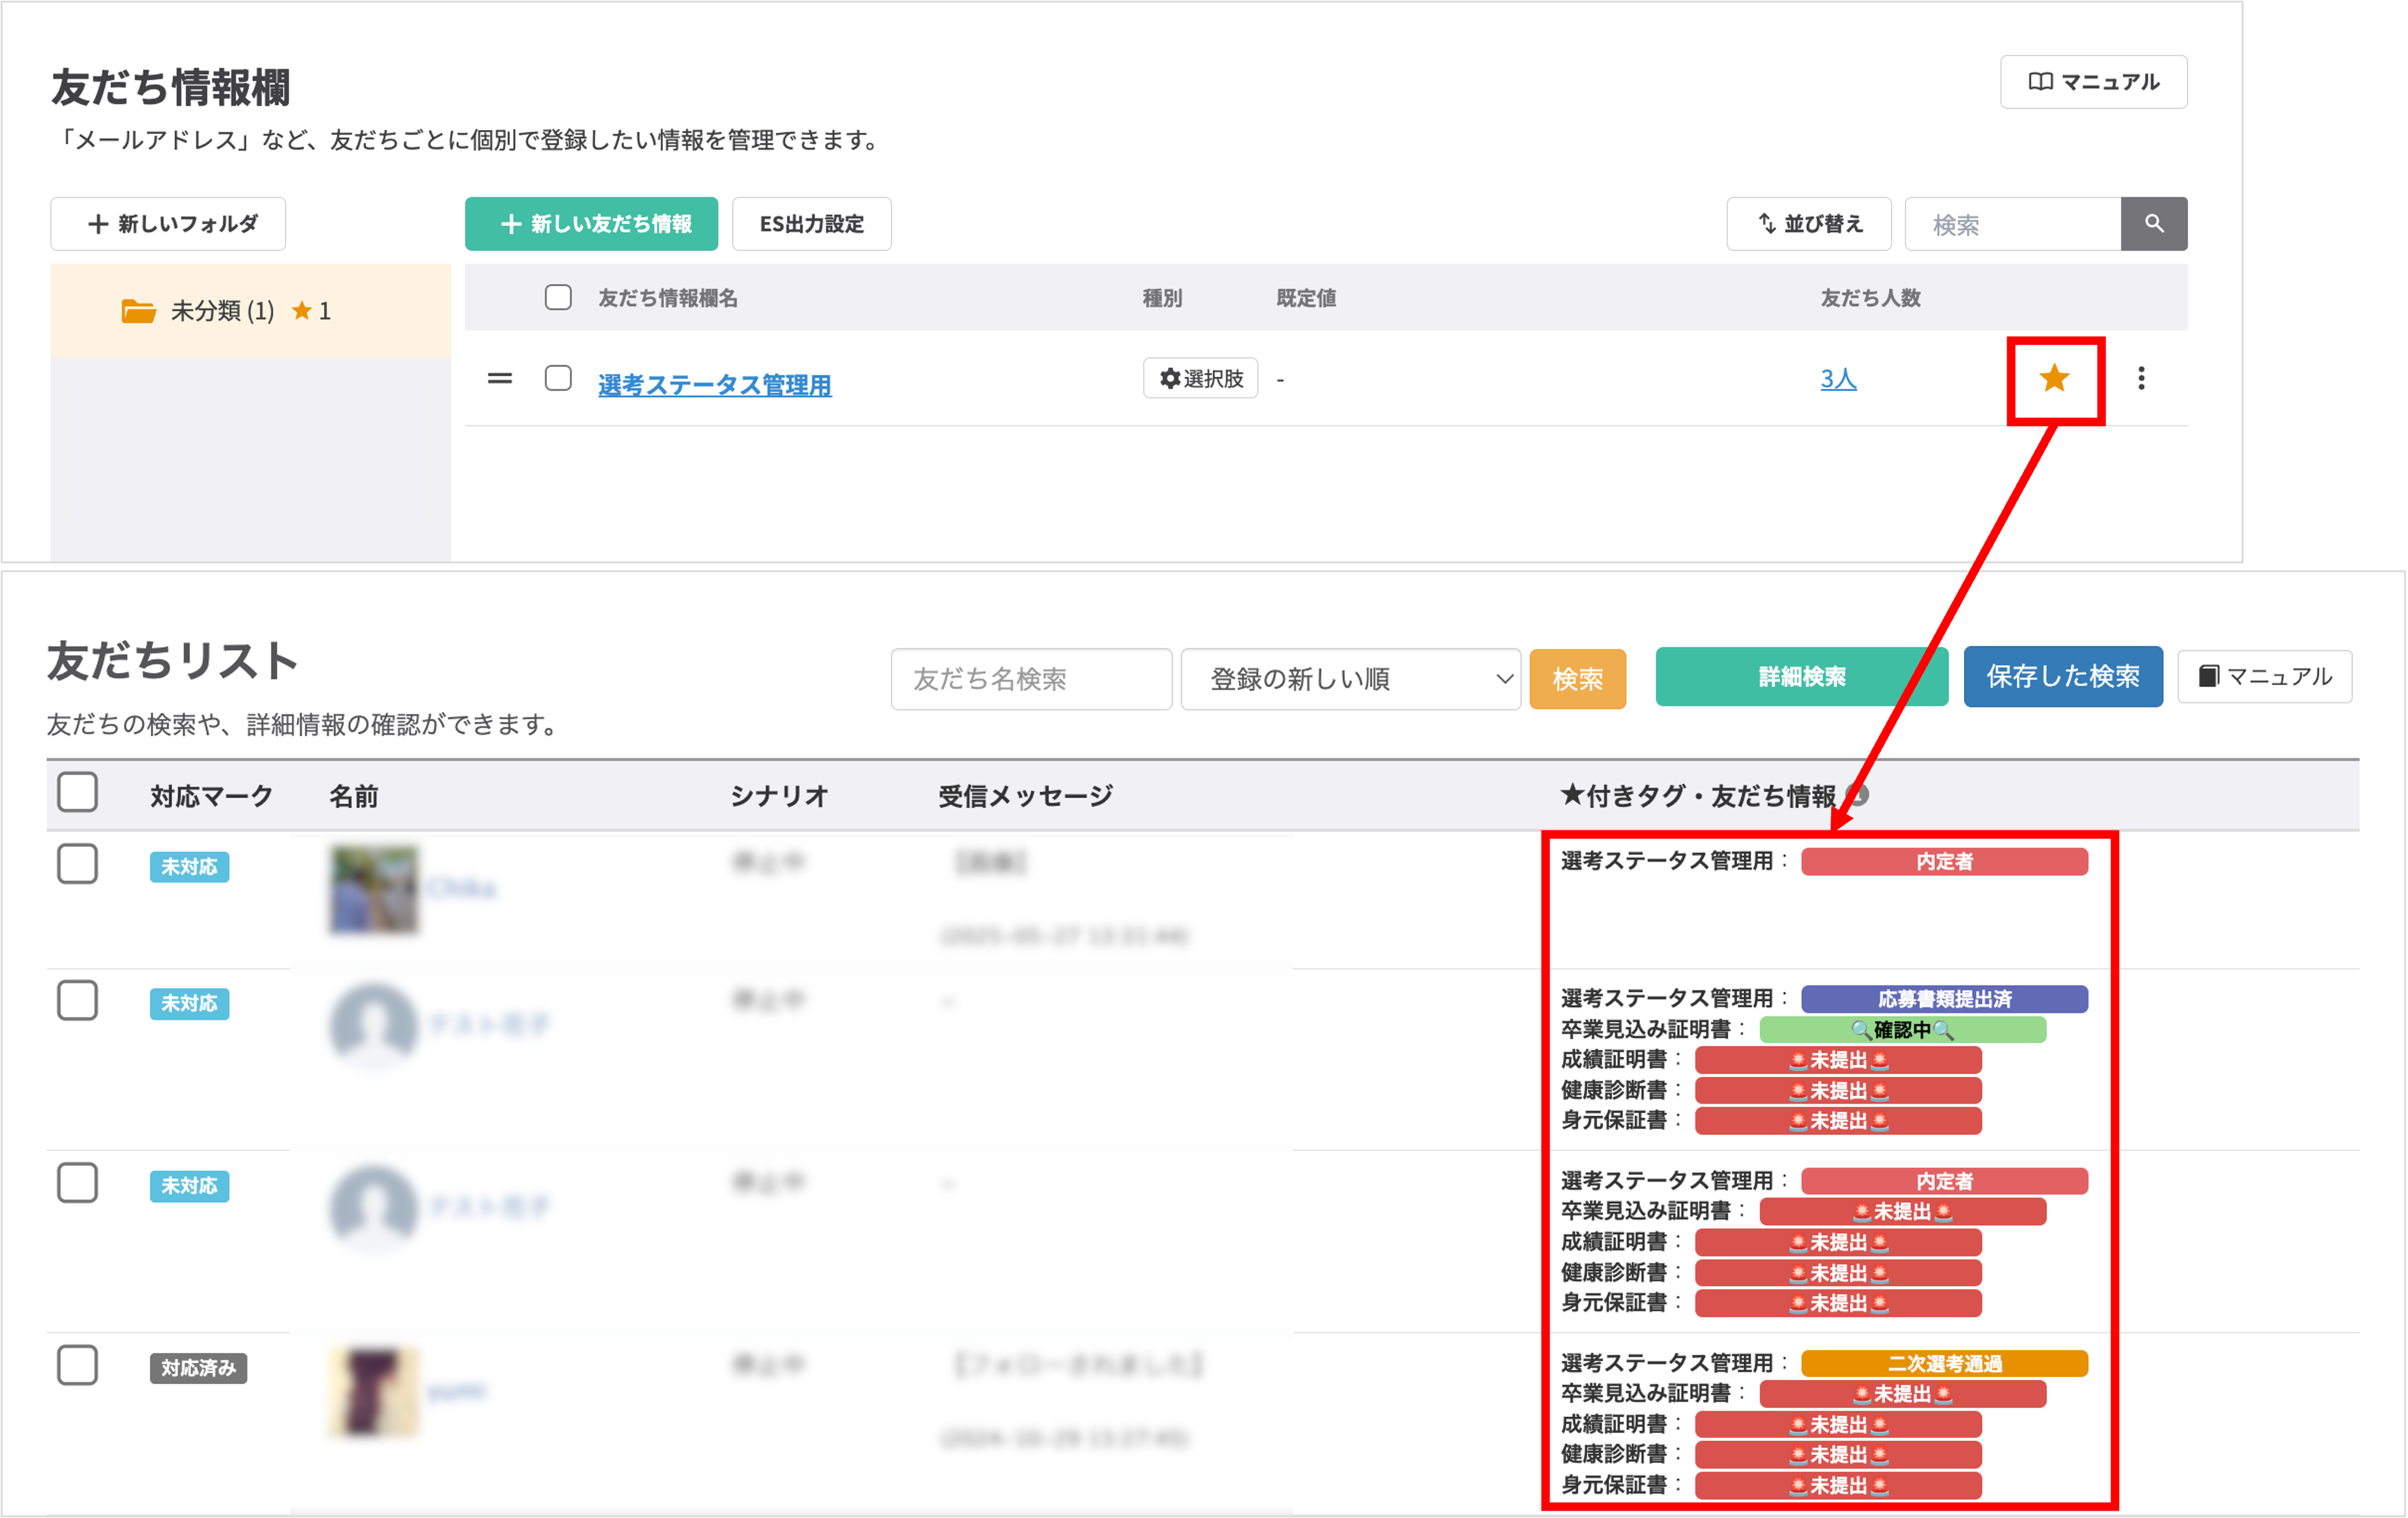The width and height of the screenshot is (2408, 1518).
Task: Check the 選考ステータス管理用 row checkbox
Action: [558, 379]
